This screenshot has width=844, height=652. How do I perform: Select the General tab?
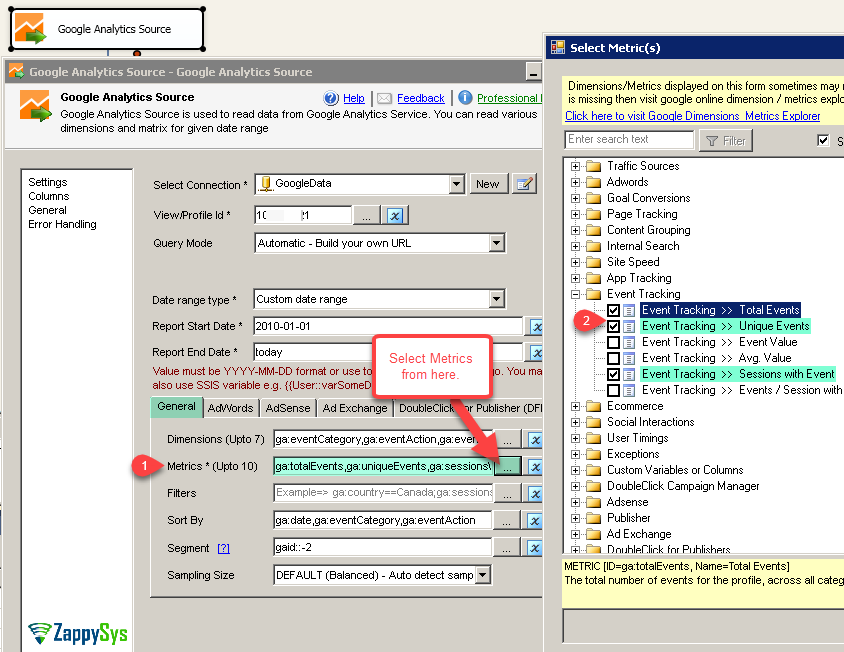[x=176, y=406]
